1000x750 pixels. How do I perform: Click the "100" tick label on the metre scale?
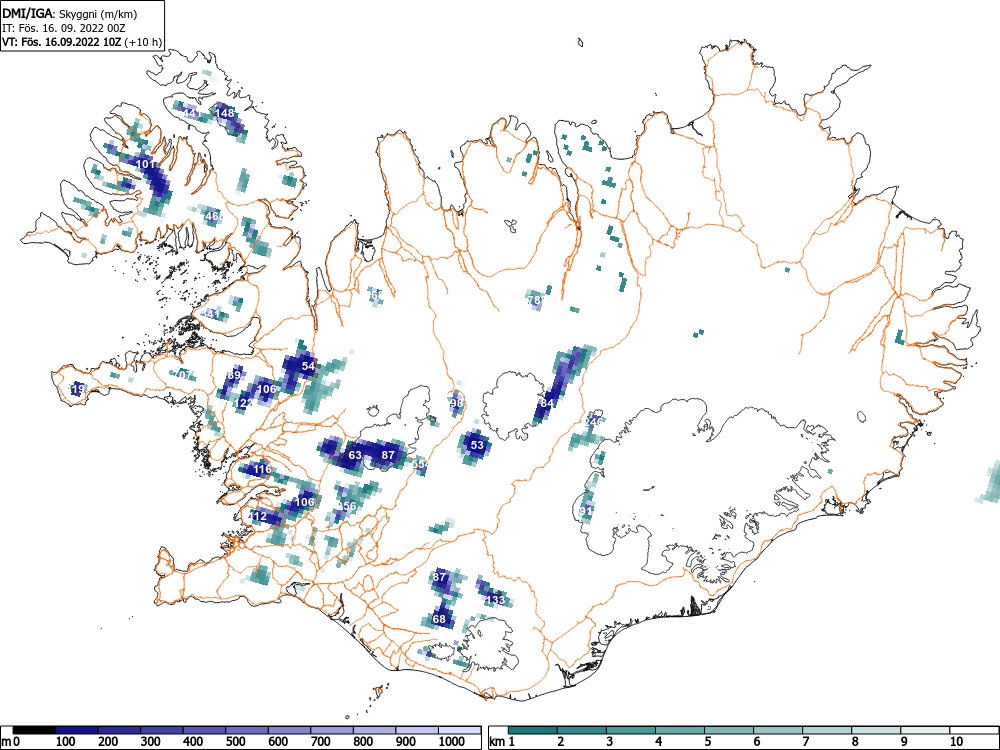click(66, 742)
